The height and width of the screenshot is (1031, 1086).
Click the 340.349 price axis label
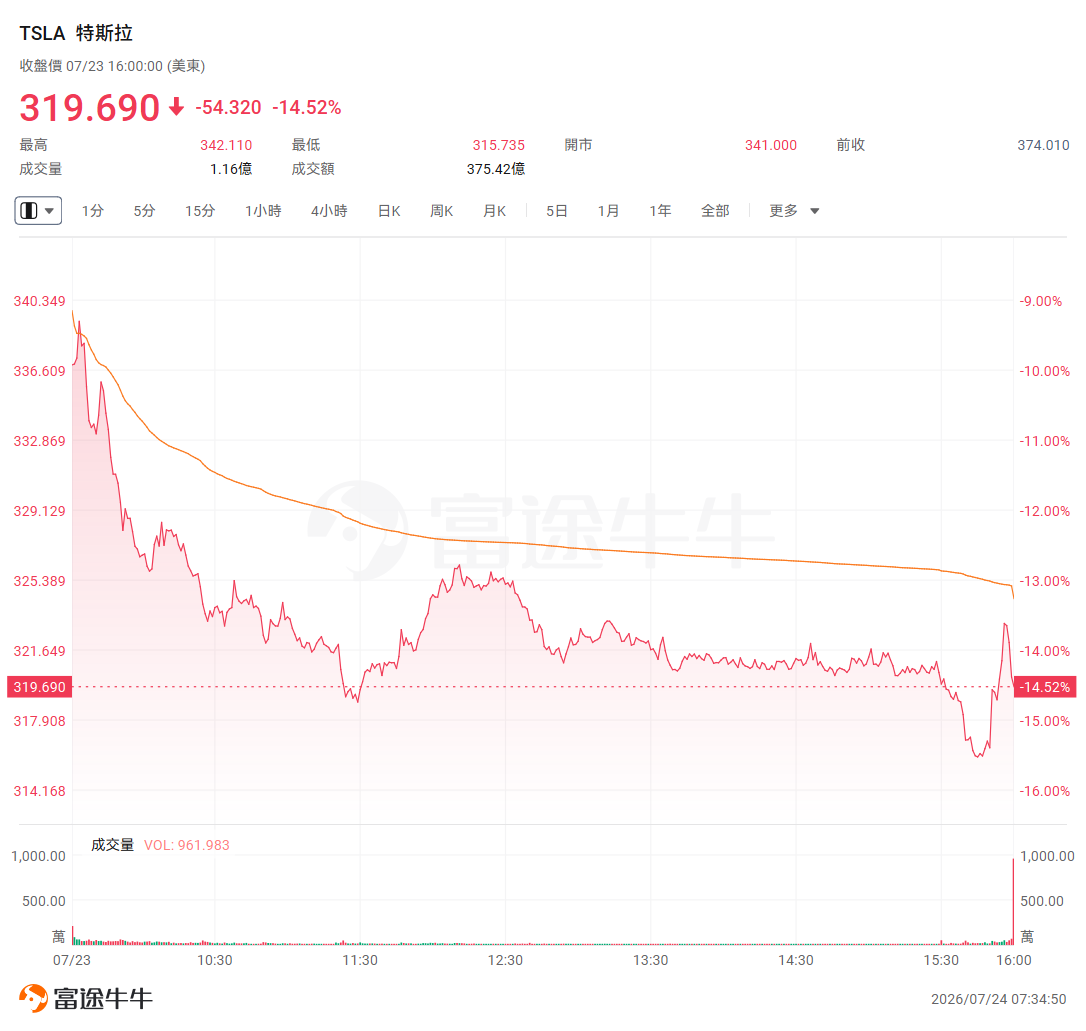39,301
